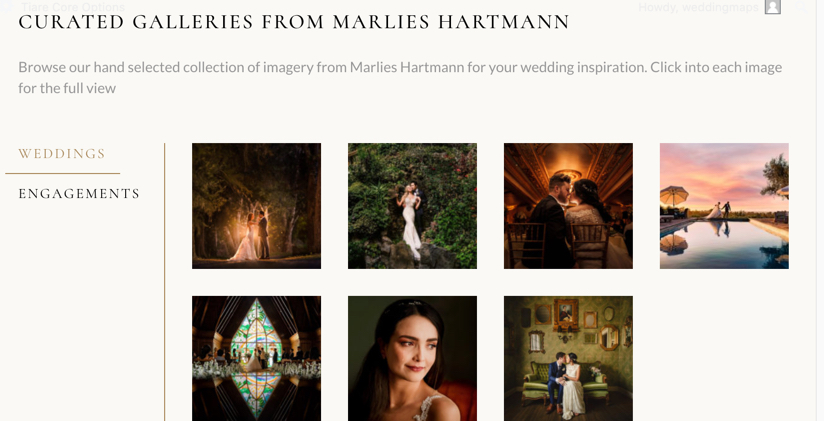Open Tiare Core Options menu

[73, 7]
